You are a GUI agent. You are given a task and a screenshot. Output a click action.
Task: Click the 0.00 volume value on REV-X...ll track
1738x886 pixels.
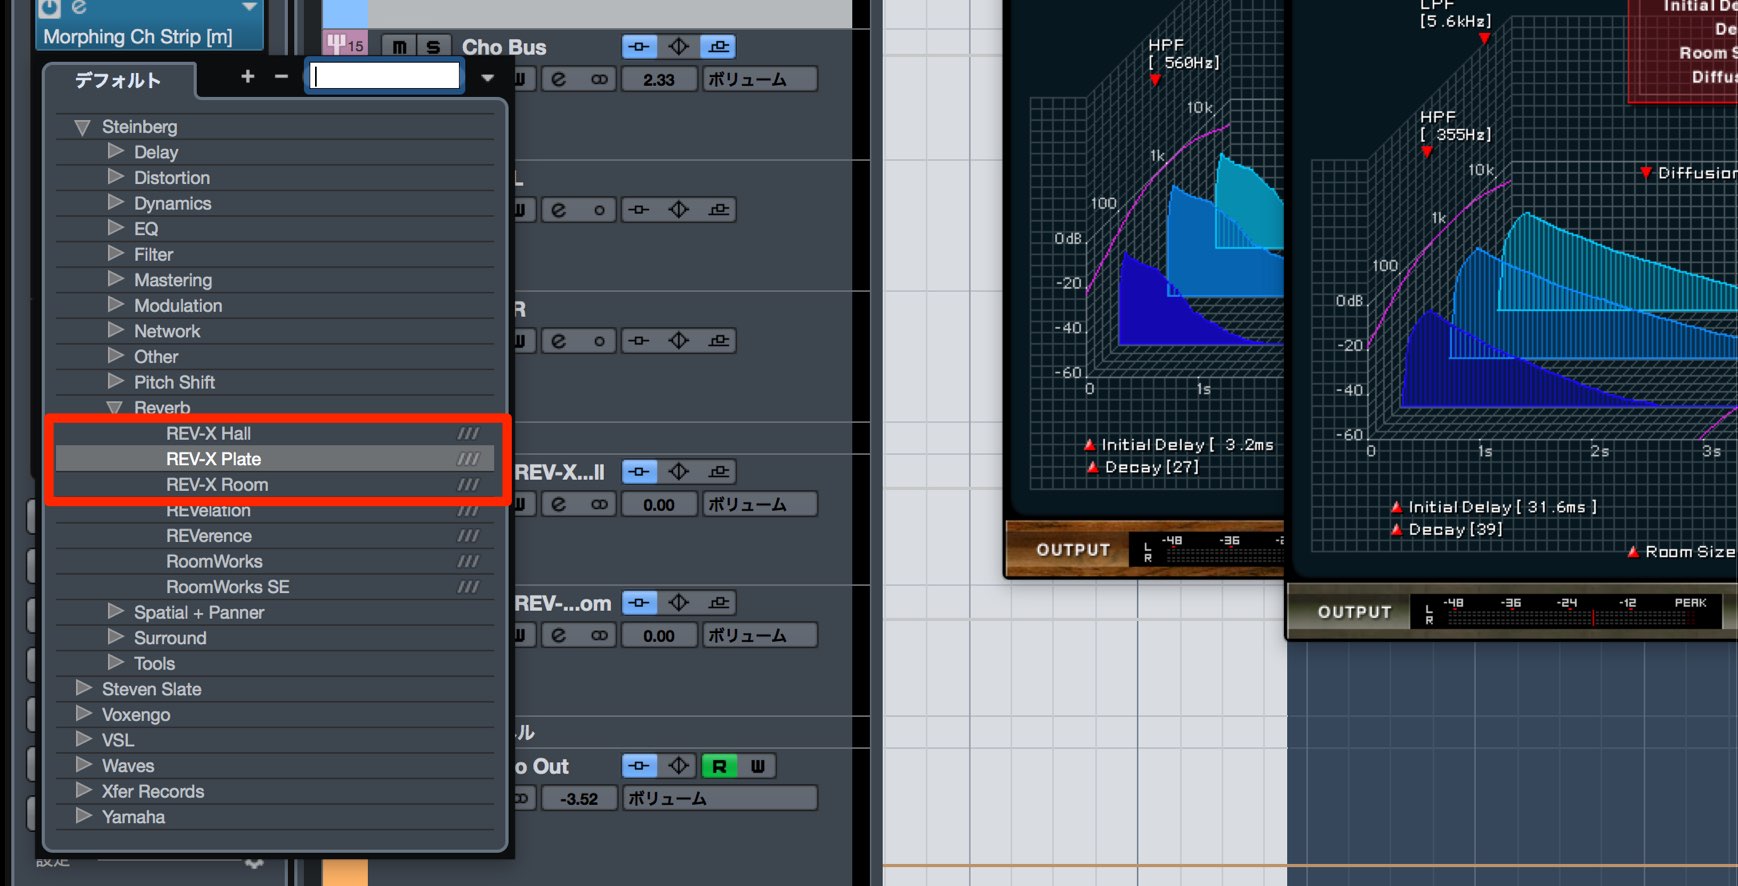[659, 504]
